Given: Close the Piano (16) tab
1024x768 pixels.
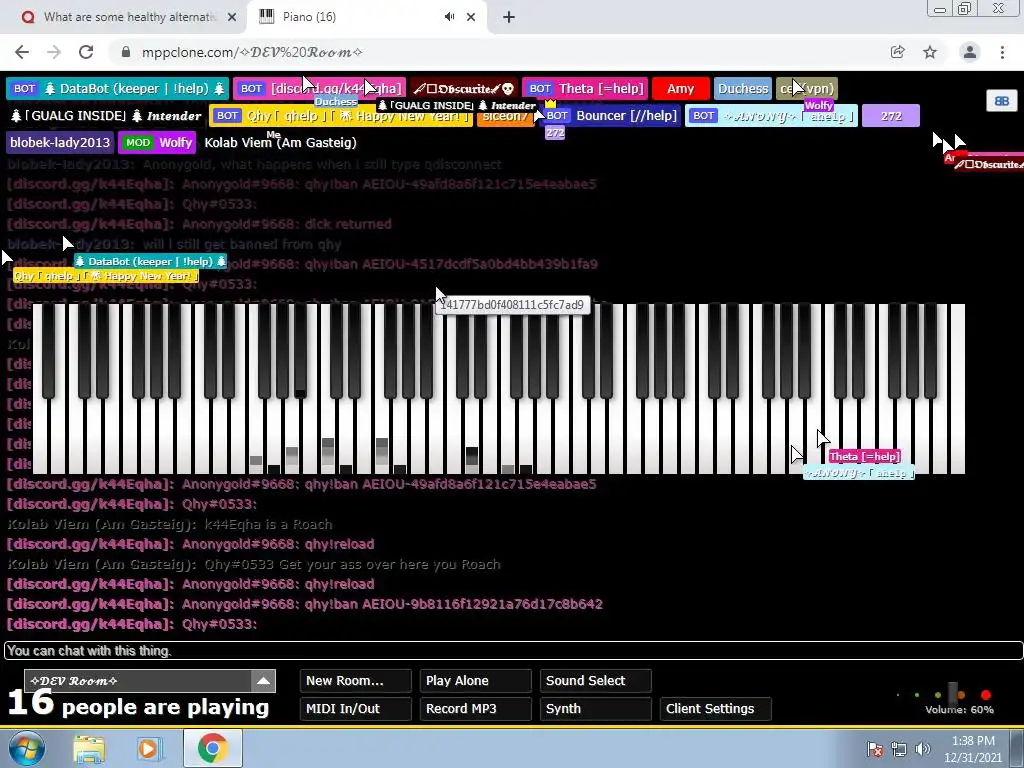Looking at the screenshot, I should click(x=471, y=17).
